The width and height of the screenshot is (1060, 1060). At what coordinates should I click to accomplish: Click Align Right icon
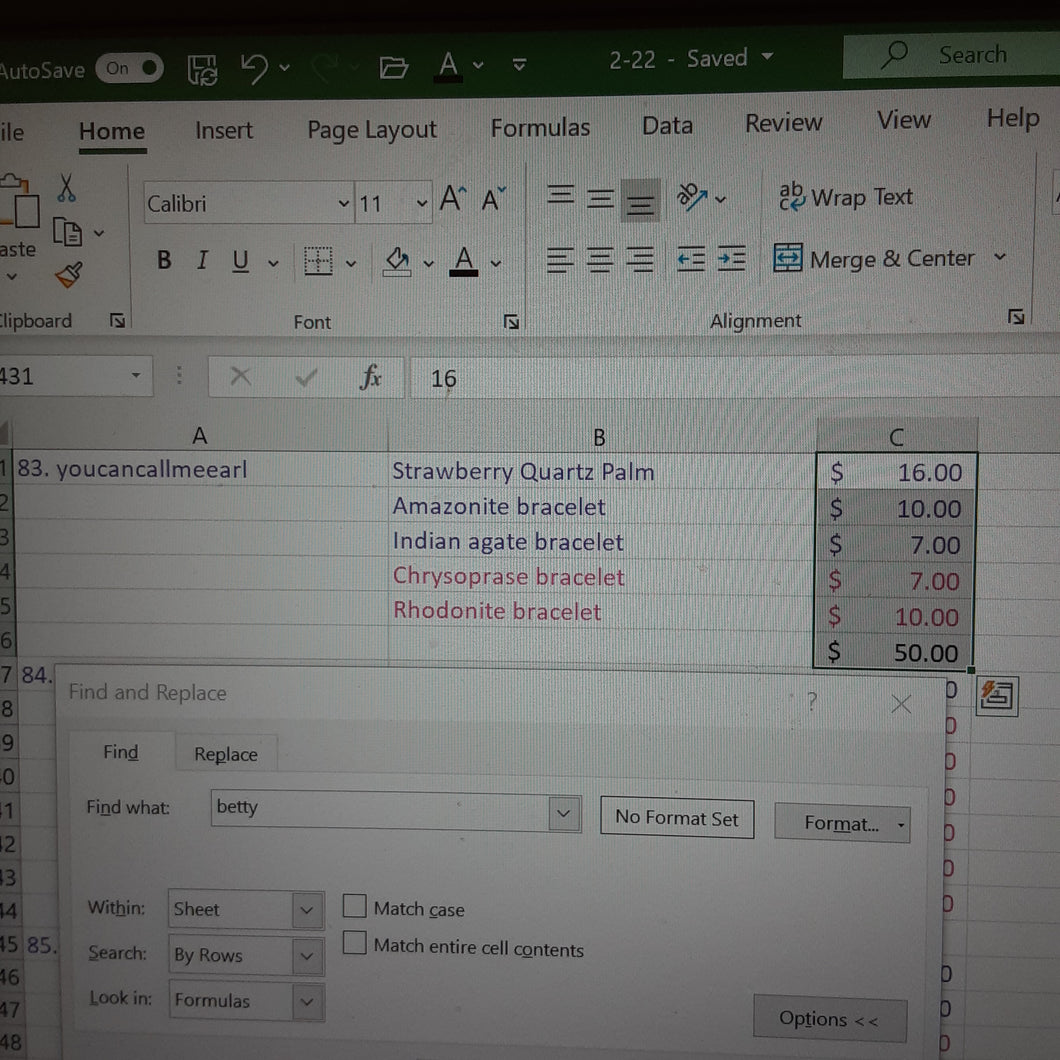640,260
